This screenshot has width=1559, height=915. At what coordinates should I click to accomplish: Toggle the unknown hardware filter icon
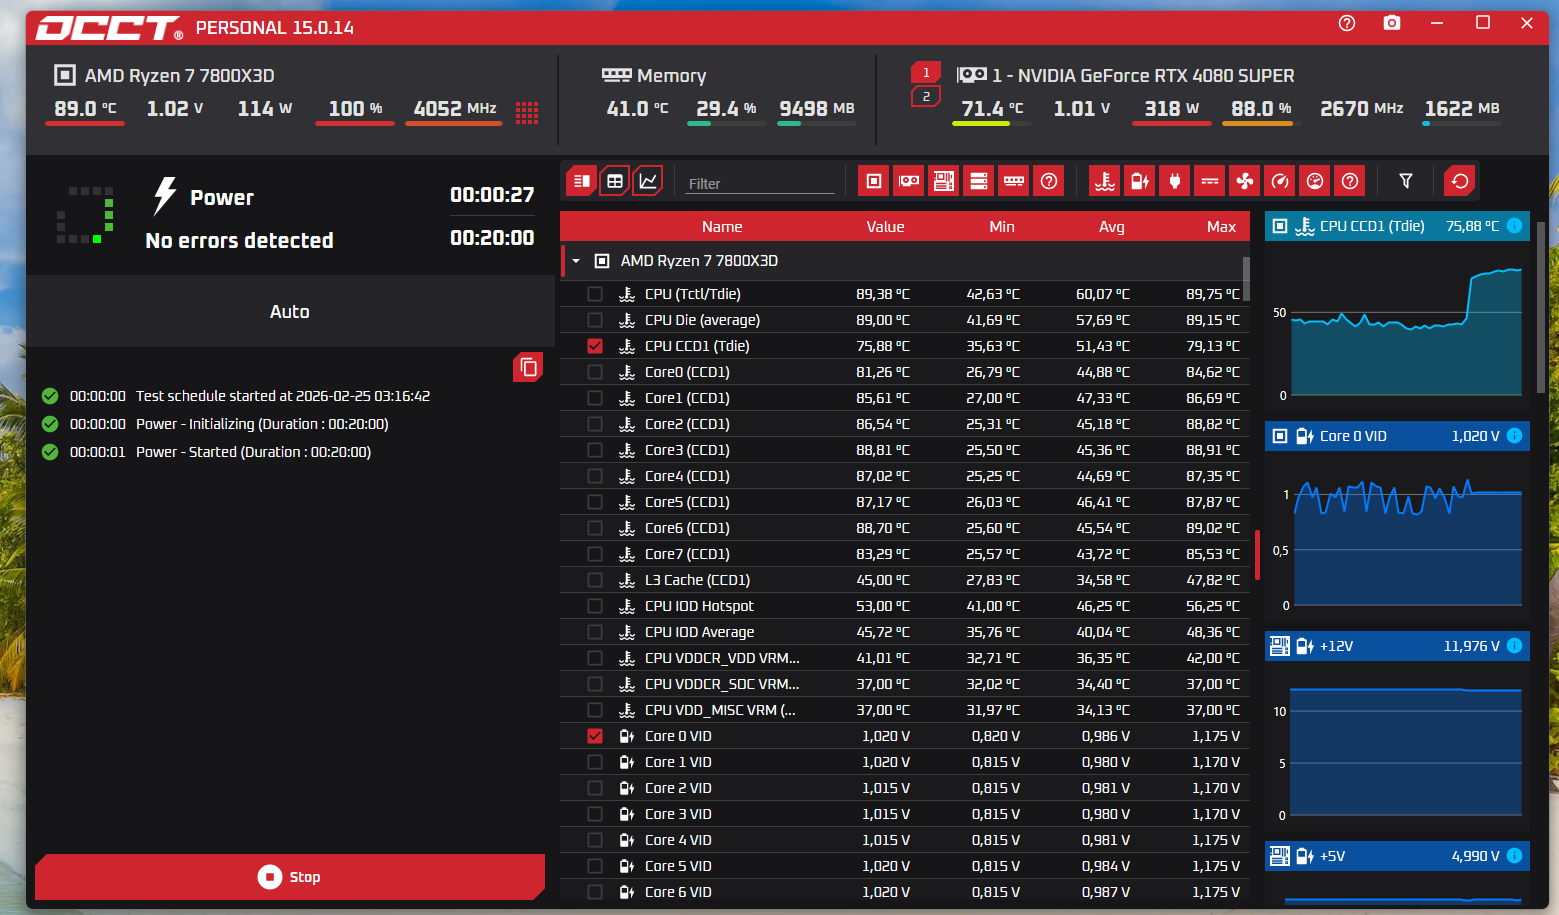click(x=1049, y=181)
